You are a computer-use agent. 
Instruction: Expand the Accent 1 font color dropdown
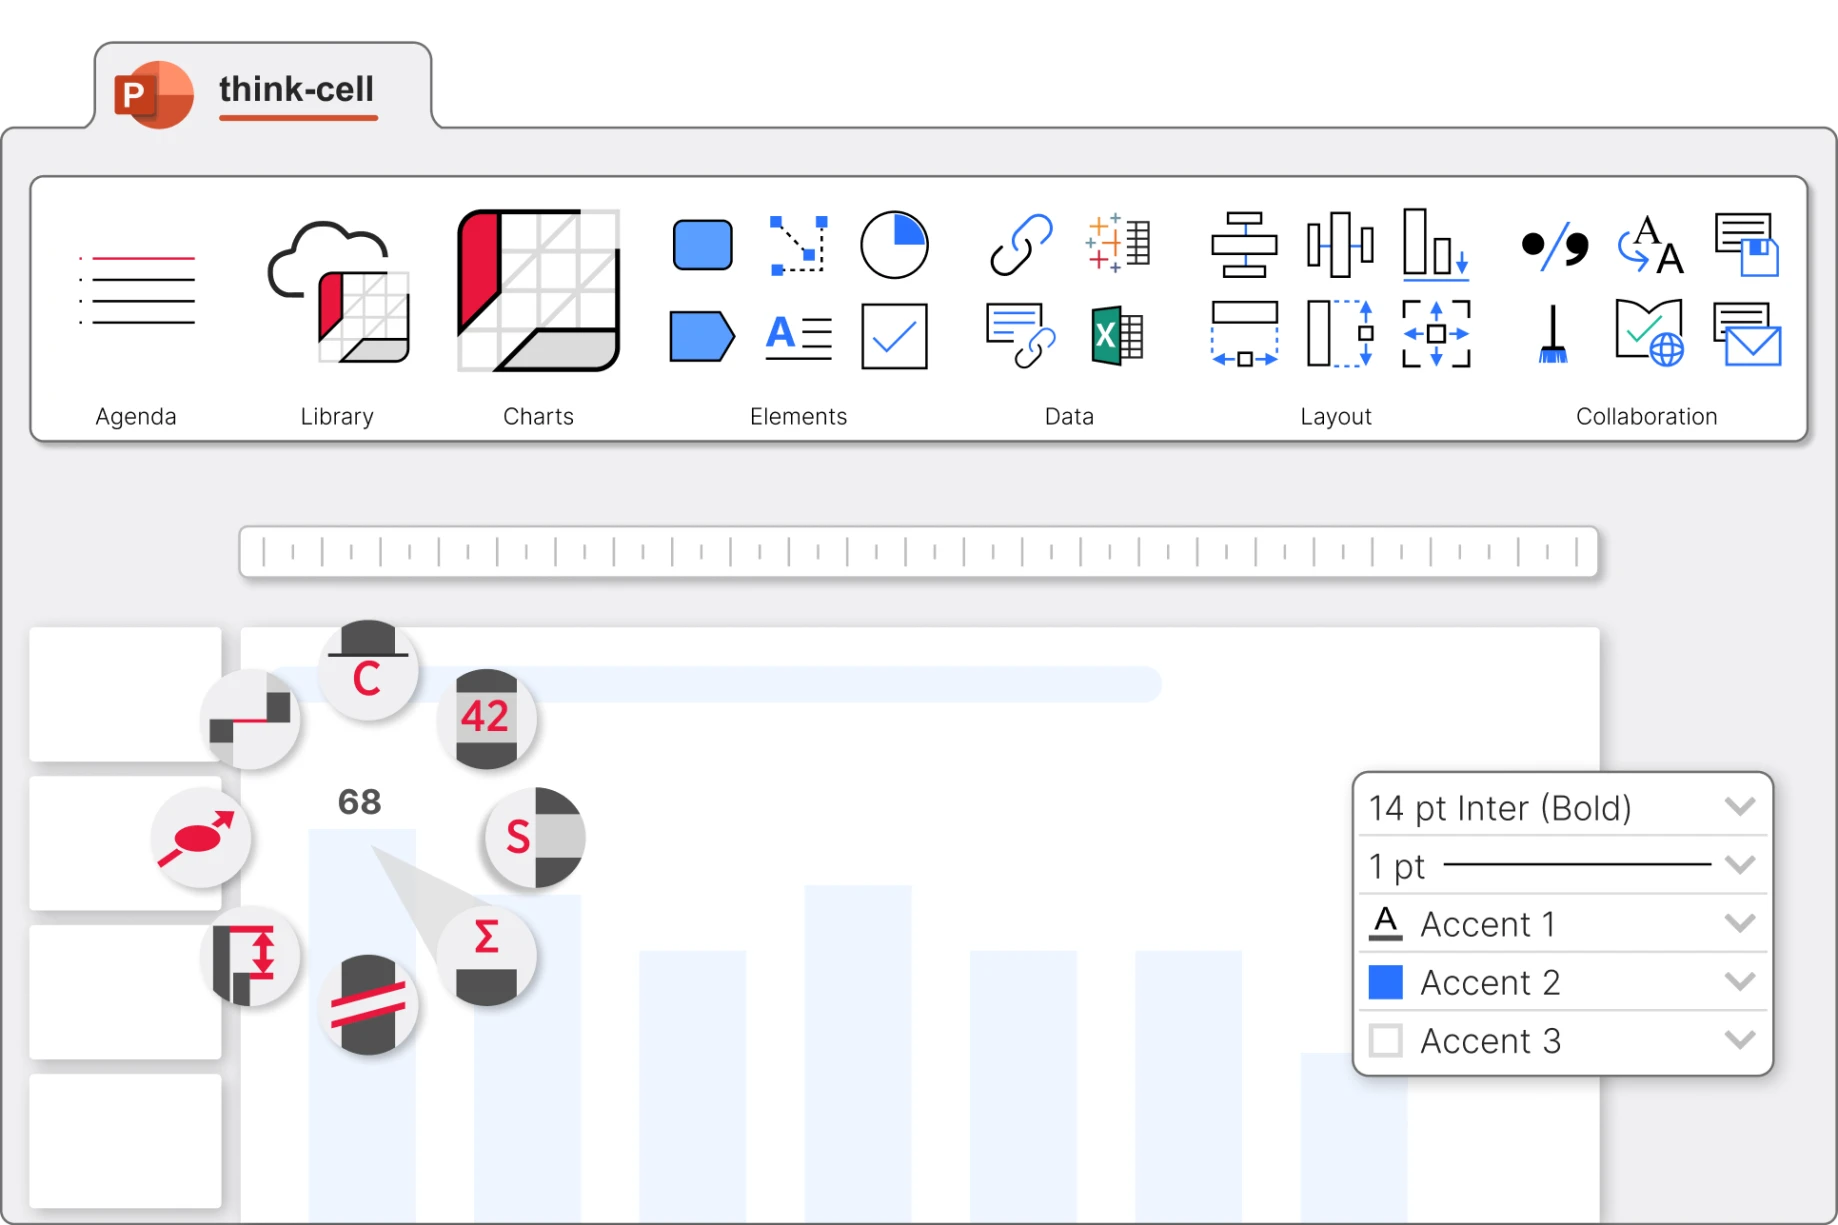click(x=1740, y=923)
